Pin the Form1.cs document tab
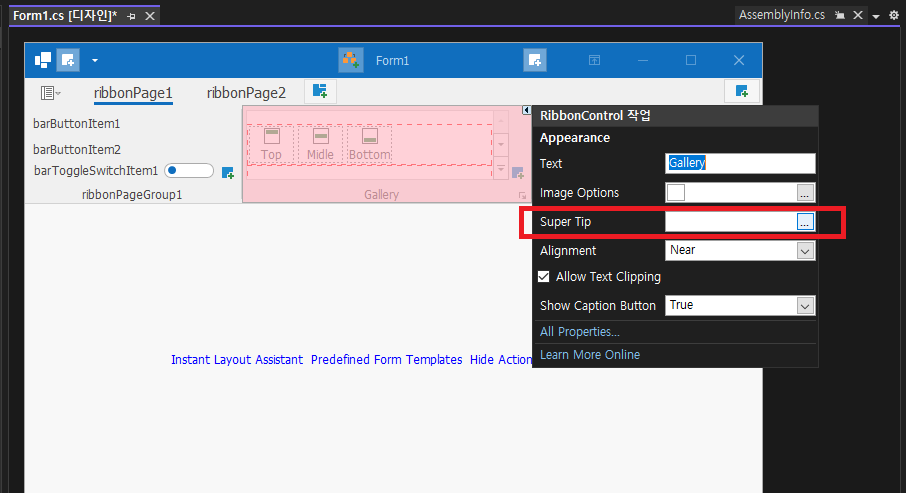This screenshot has width=906, height=493. [132, 16]
